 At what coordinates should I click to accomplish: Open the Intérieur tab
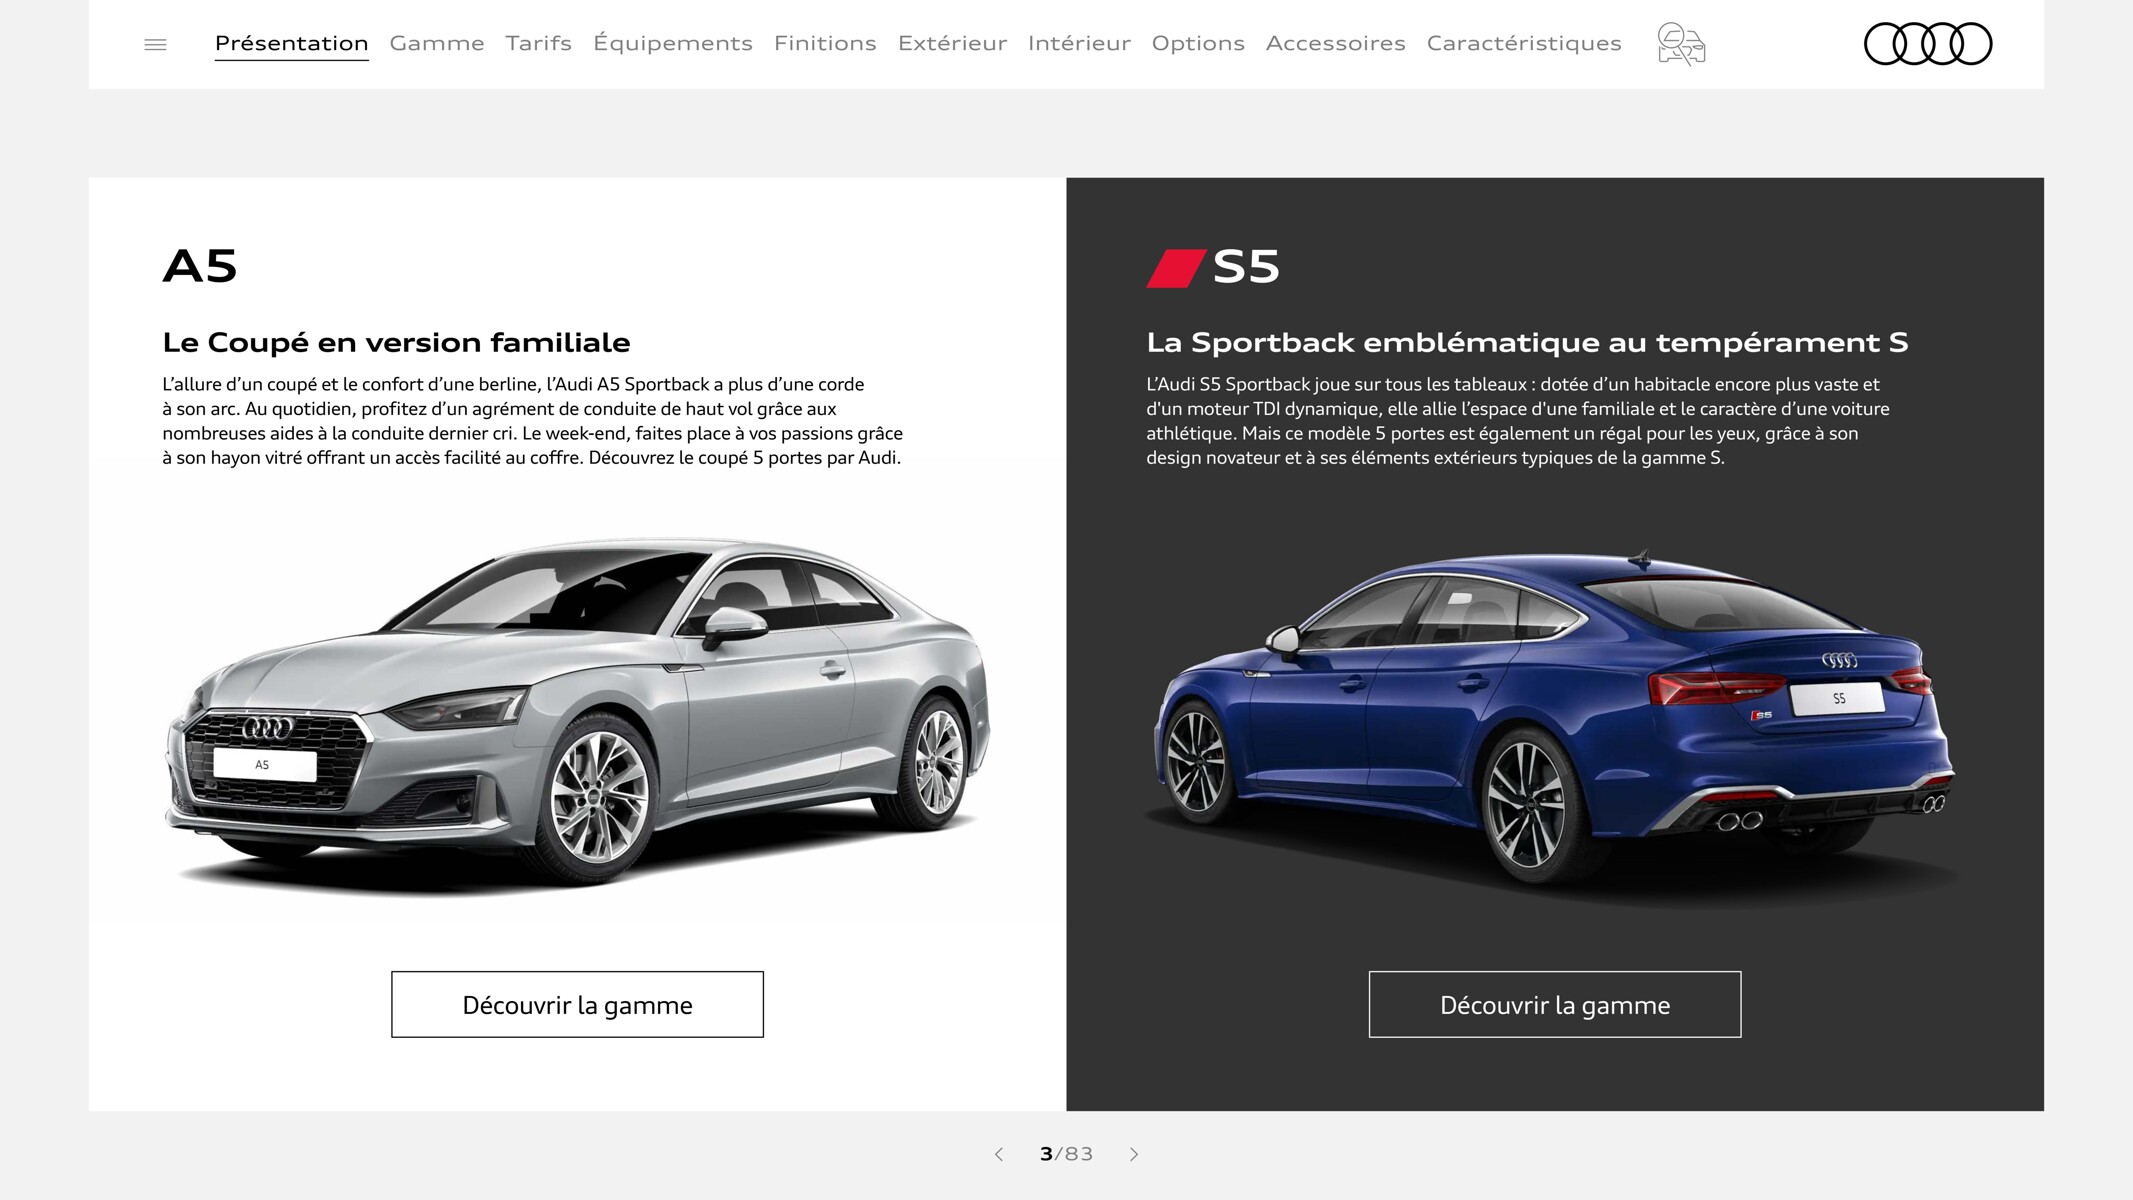(1079, 43)
